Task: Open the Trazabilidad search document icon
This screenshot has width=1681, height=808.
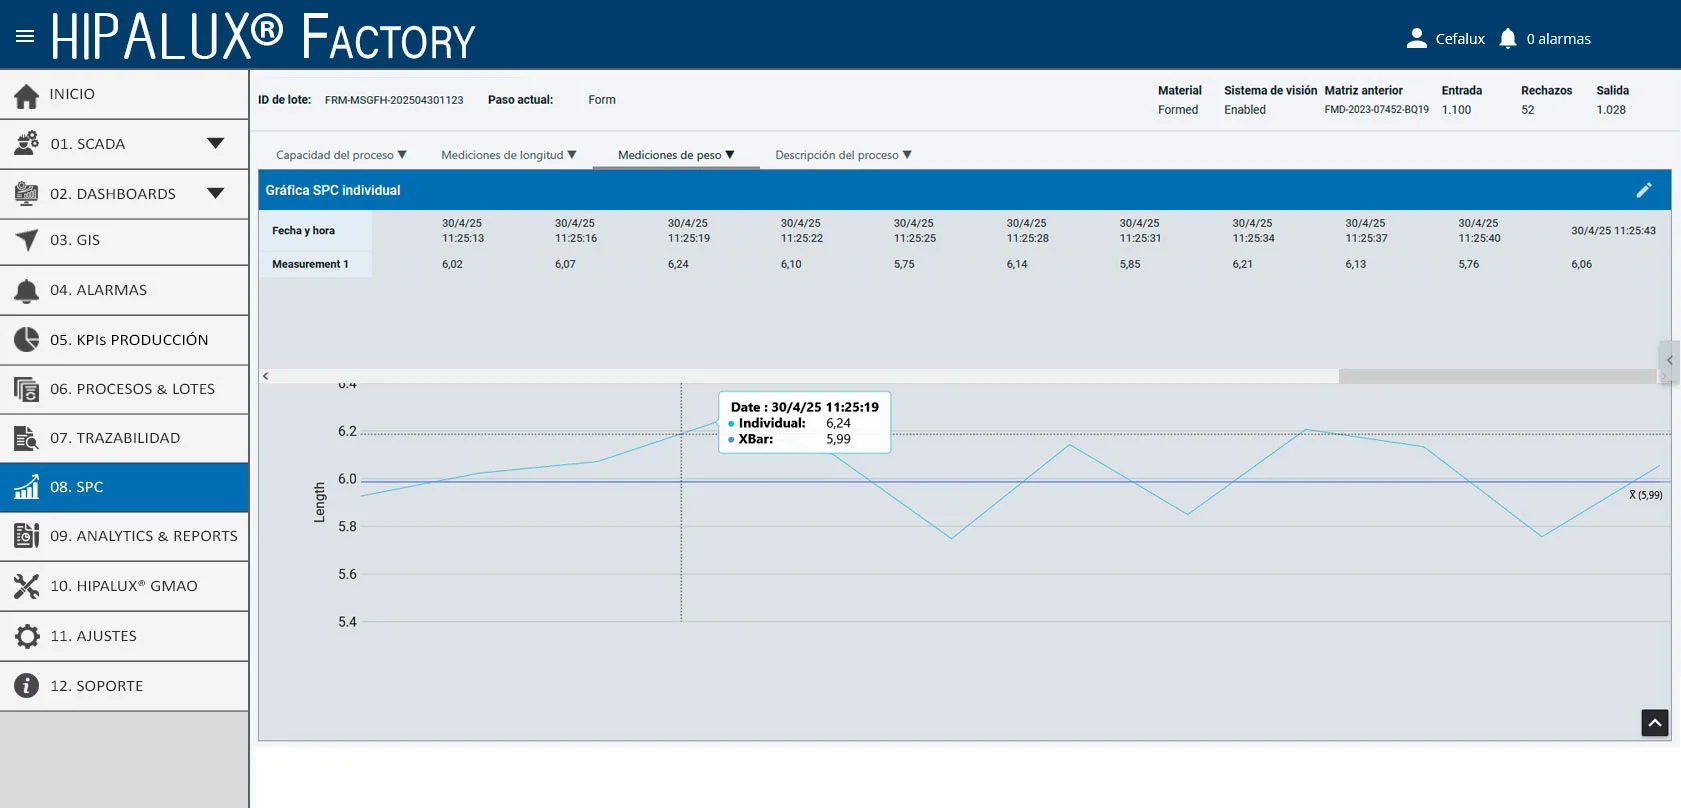Action: [27, 438]
